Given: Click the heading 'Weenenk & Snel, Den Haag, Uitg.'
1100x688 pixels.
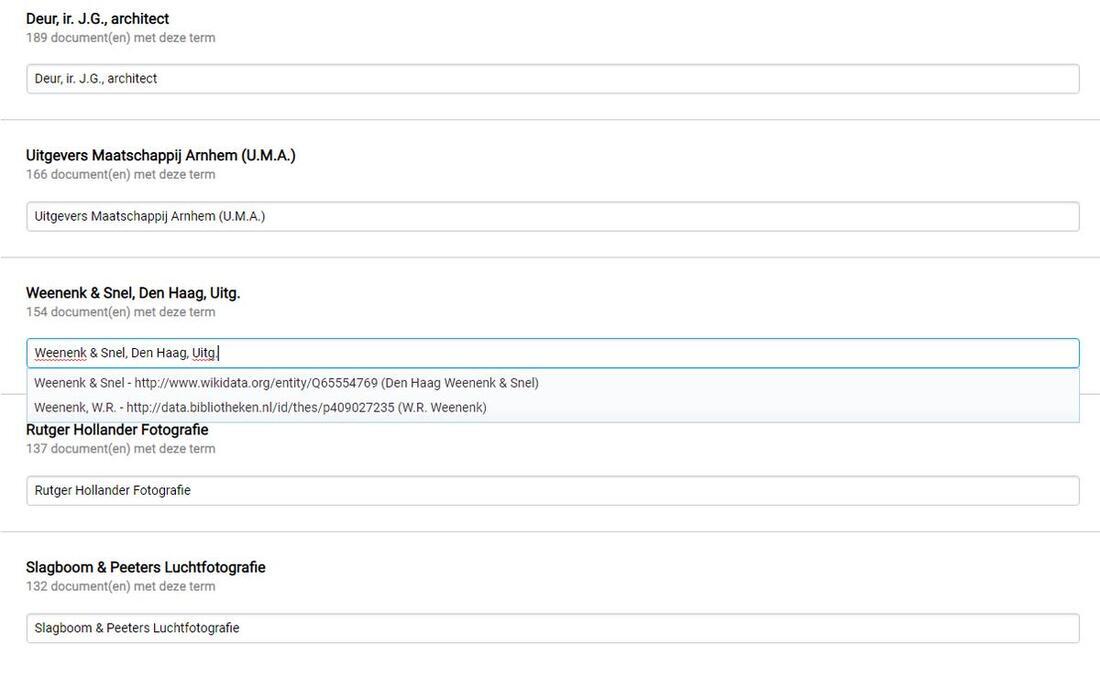Looking at the screenshot, I should (x=133, y=293).
